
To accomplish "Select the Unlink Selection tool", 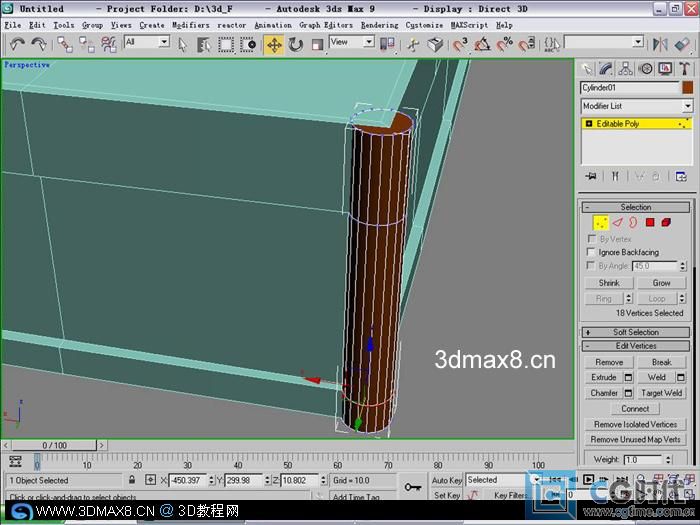I will pos(87,45).
